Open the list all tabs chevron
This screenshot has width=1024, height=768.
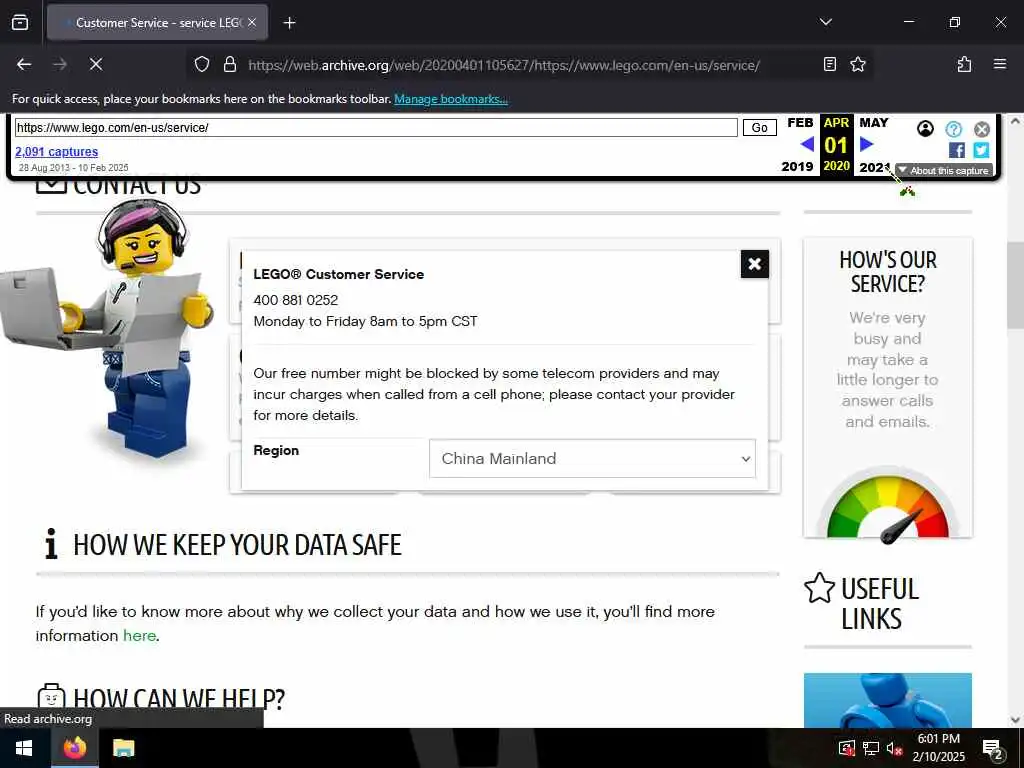click(x=825, y=22)
